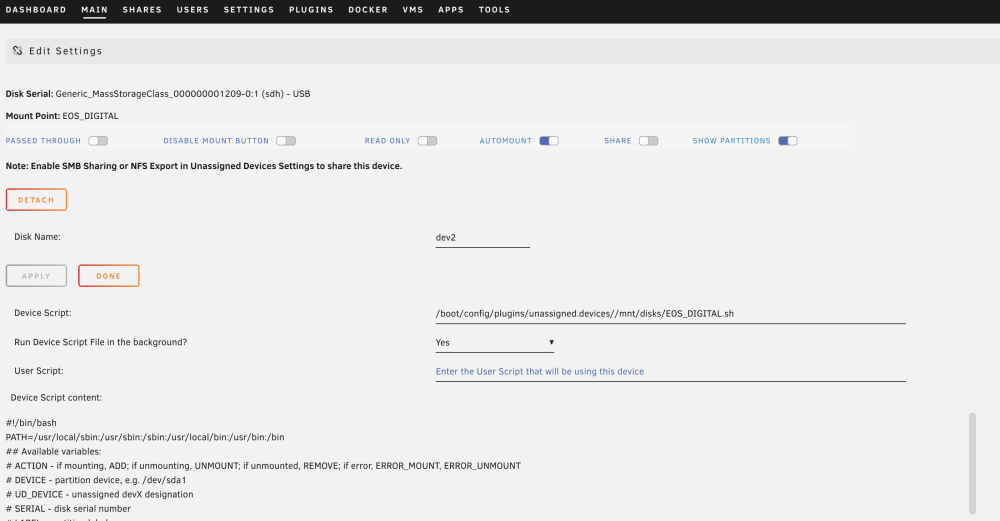Click the Show Partitions label
This screenshot has width=1000, height=521.
point(732,141)
